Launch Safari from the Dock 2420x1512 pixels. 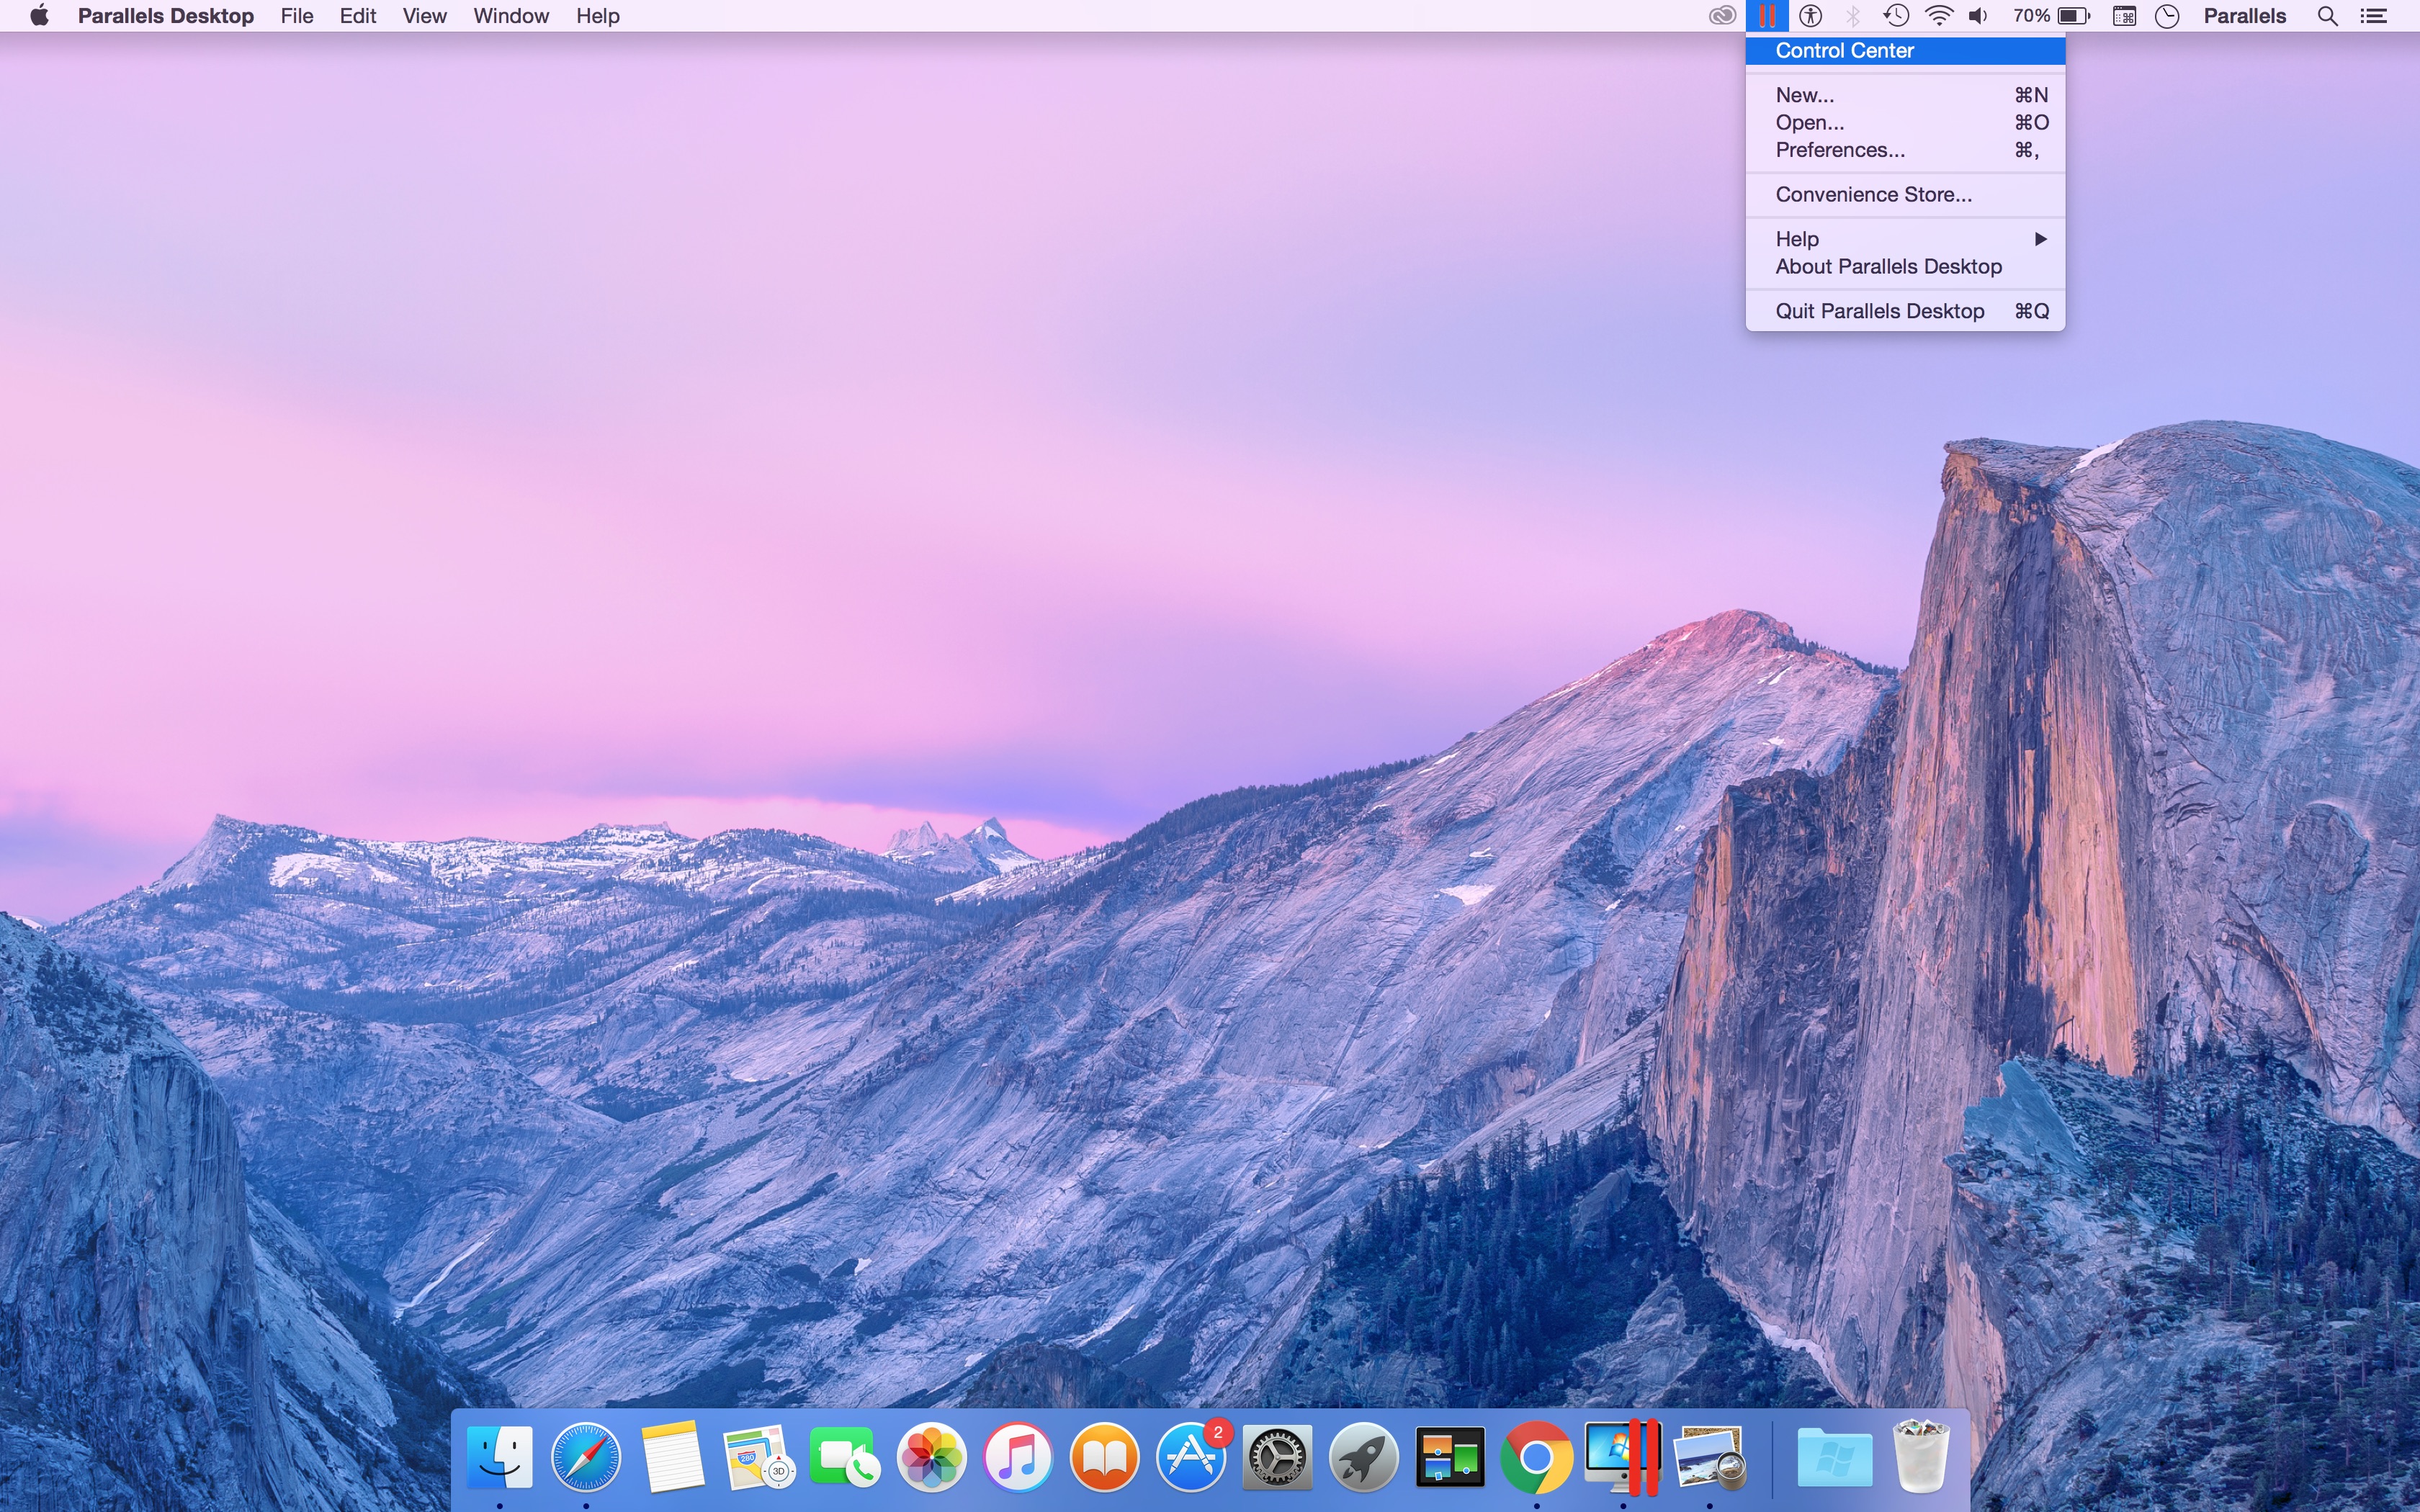(x=586, y=1457)
